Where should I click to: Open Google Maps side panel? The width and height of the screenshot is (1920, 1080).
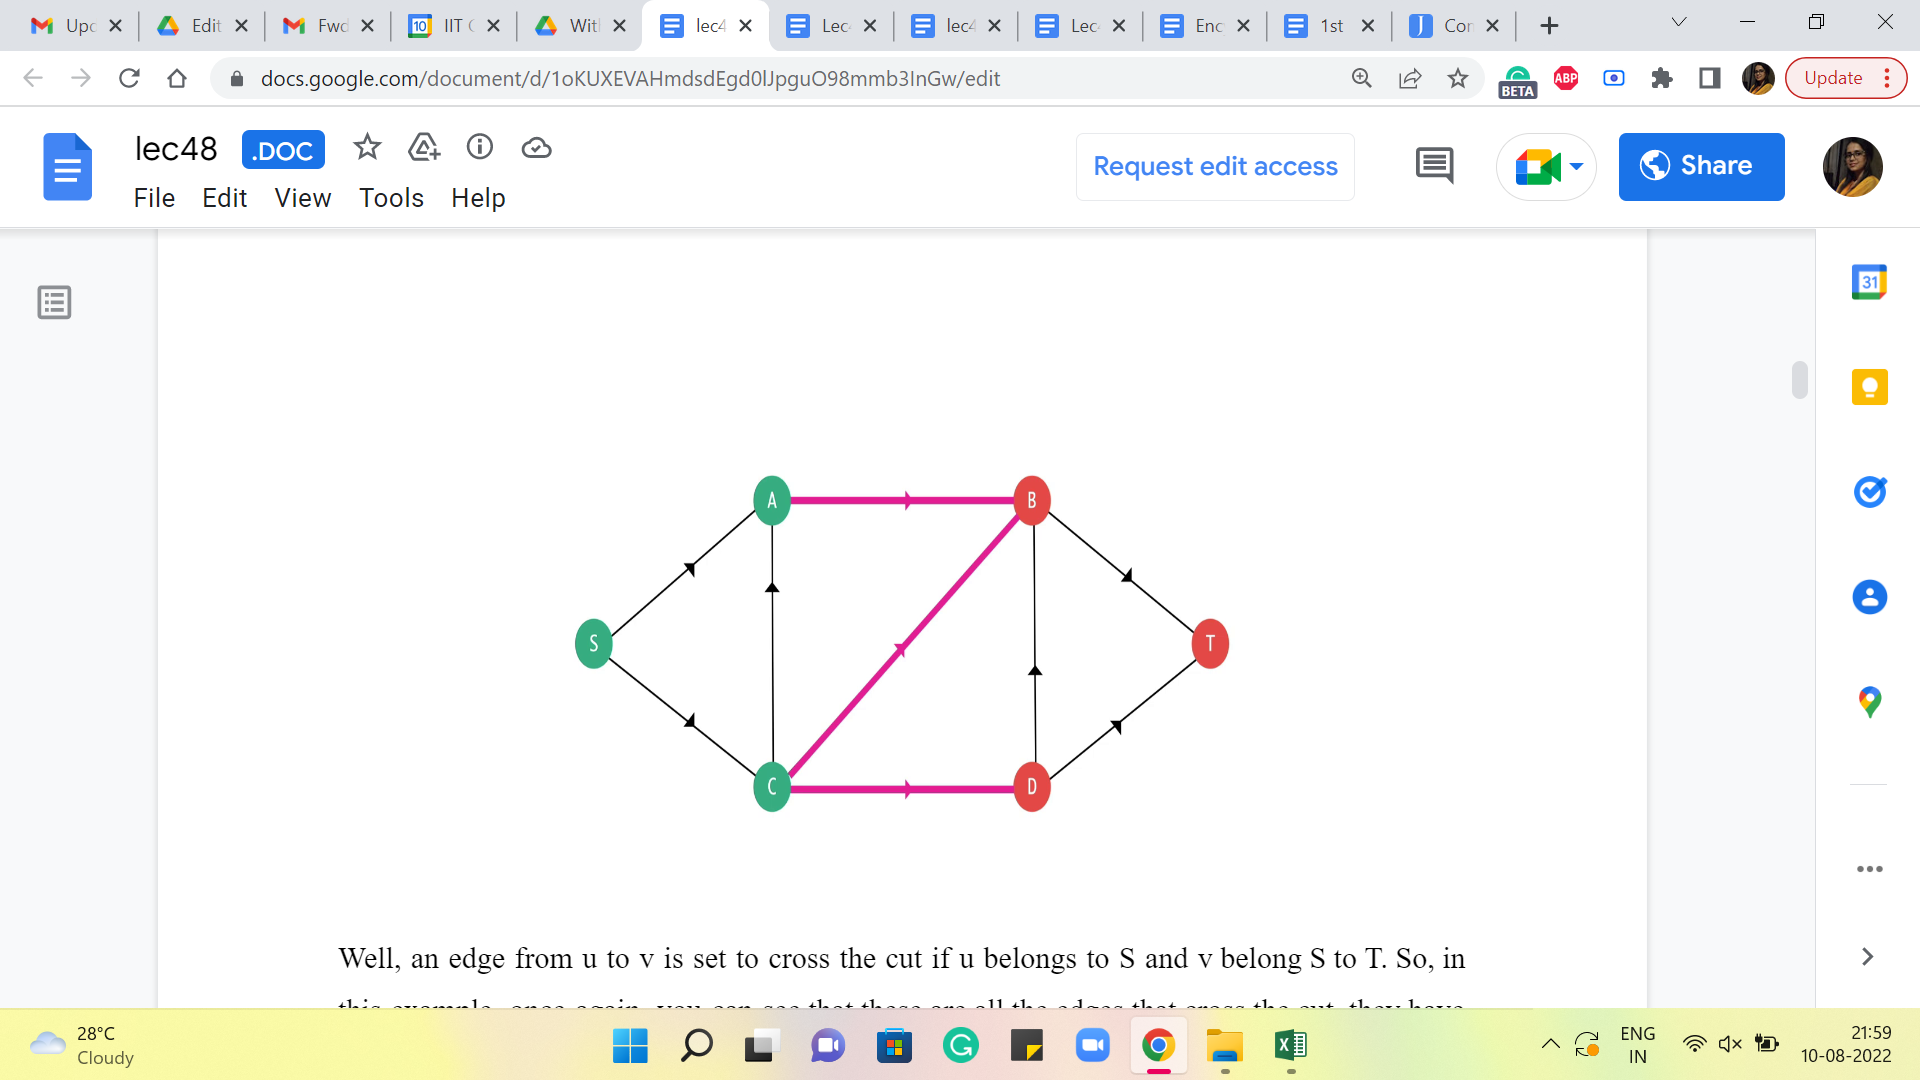[x=1869, y=701]
